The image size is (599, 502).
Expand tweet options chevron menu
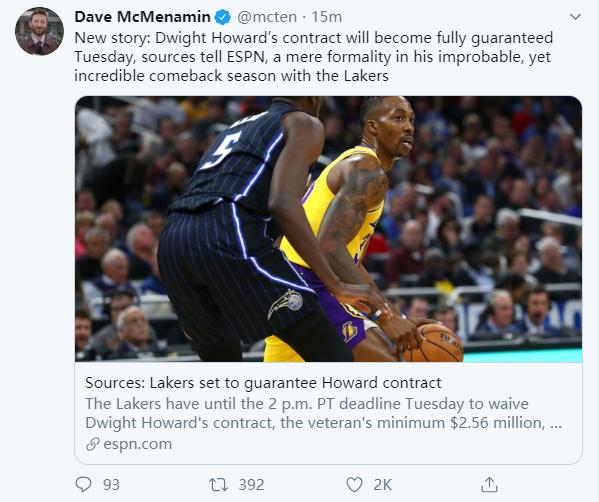[575, 17]
